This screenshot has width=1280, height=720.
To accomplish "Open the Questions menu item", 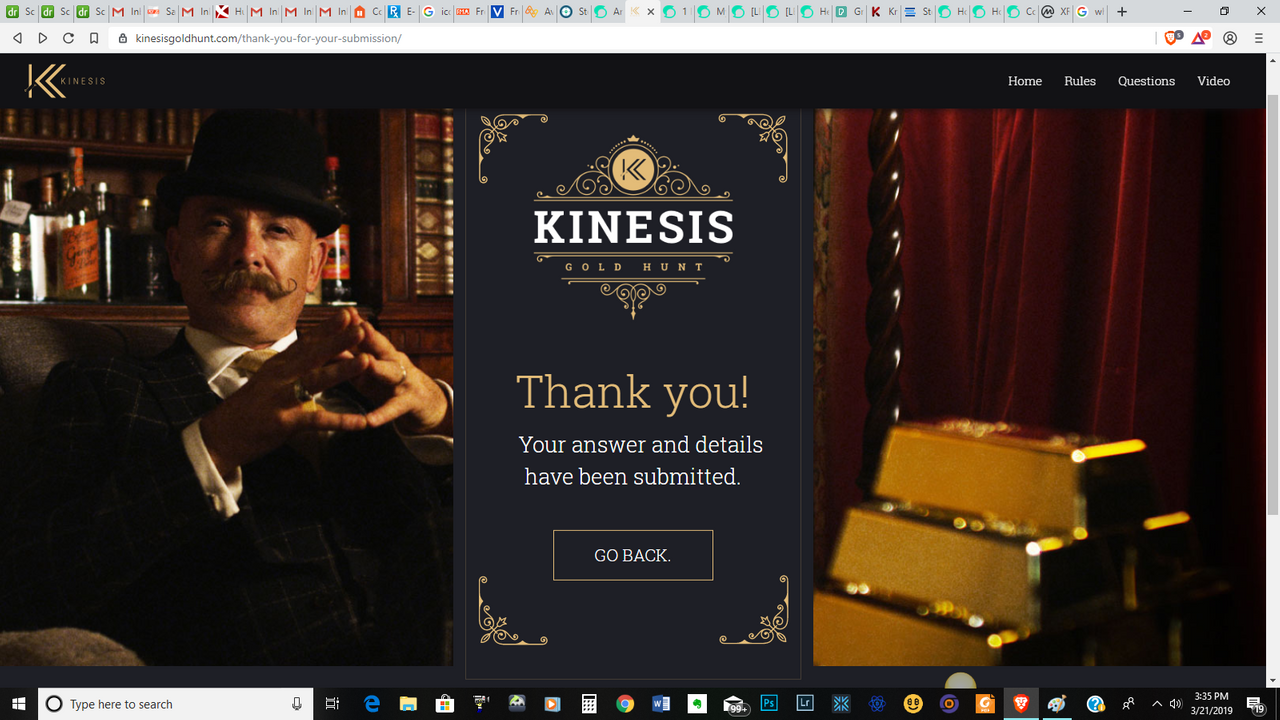I will point(1146,81).
